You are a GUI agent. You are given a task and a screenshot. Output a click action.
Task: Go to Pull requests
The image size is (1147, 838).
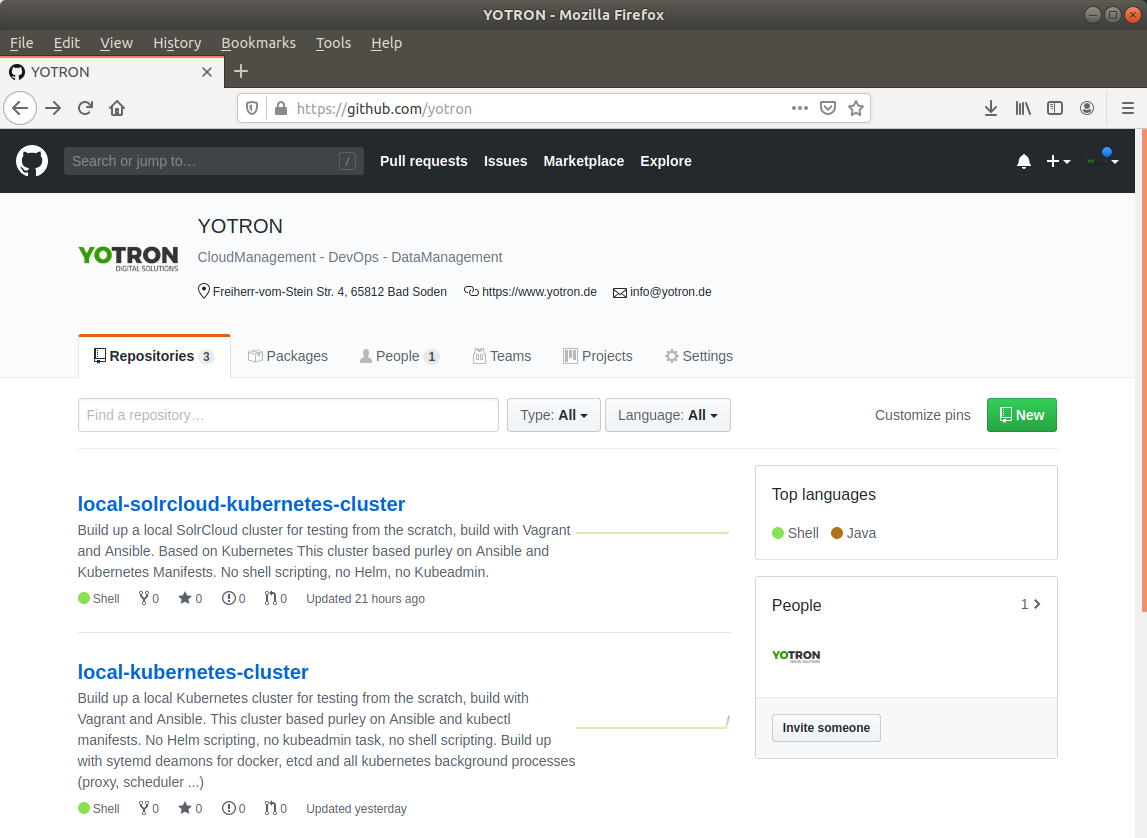(424, 161)
